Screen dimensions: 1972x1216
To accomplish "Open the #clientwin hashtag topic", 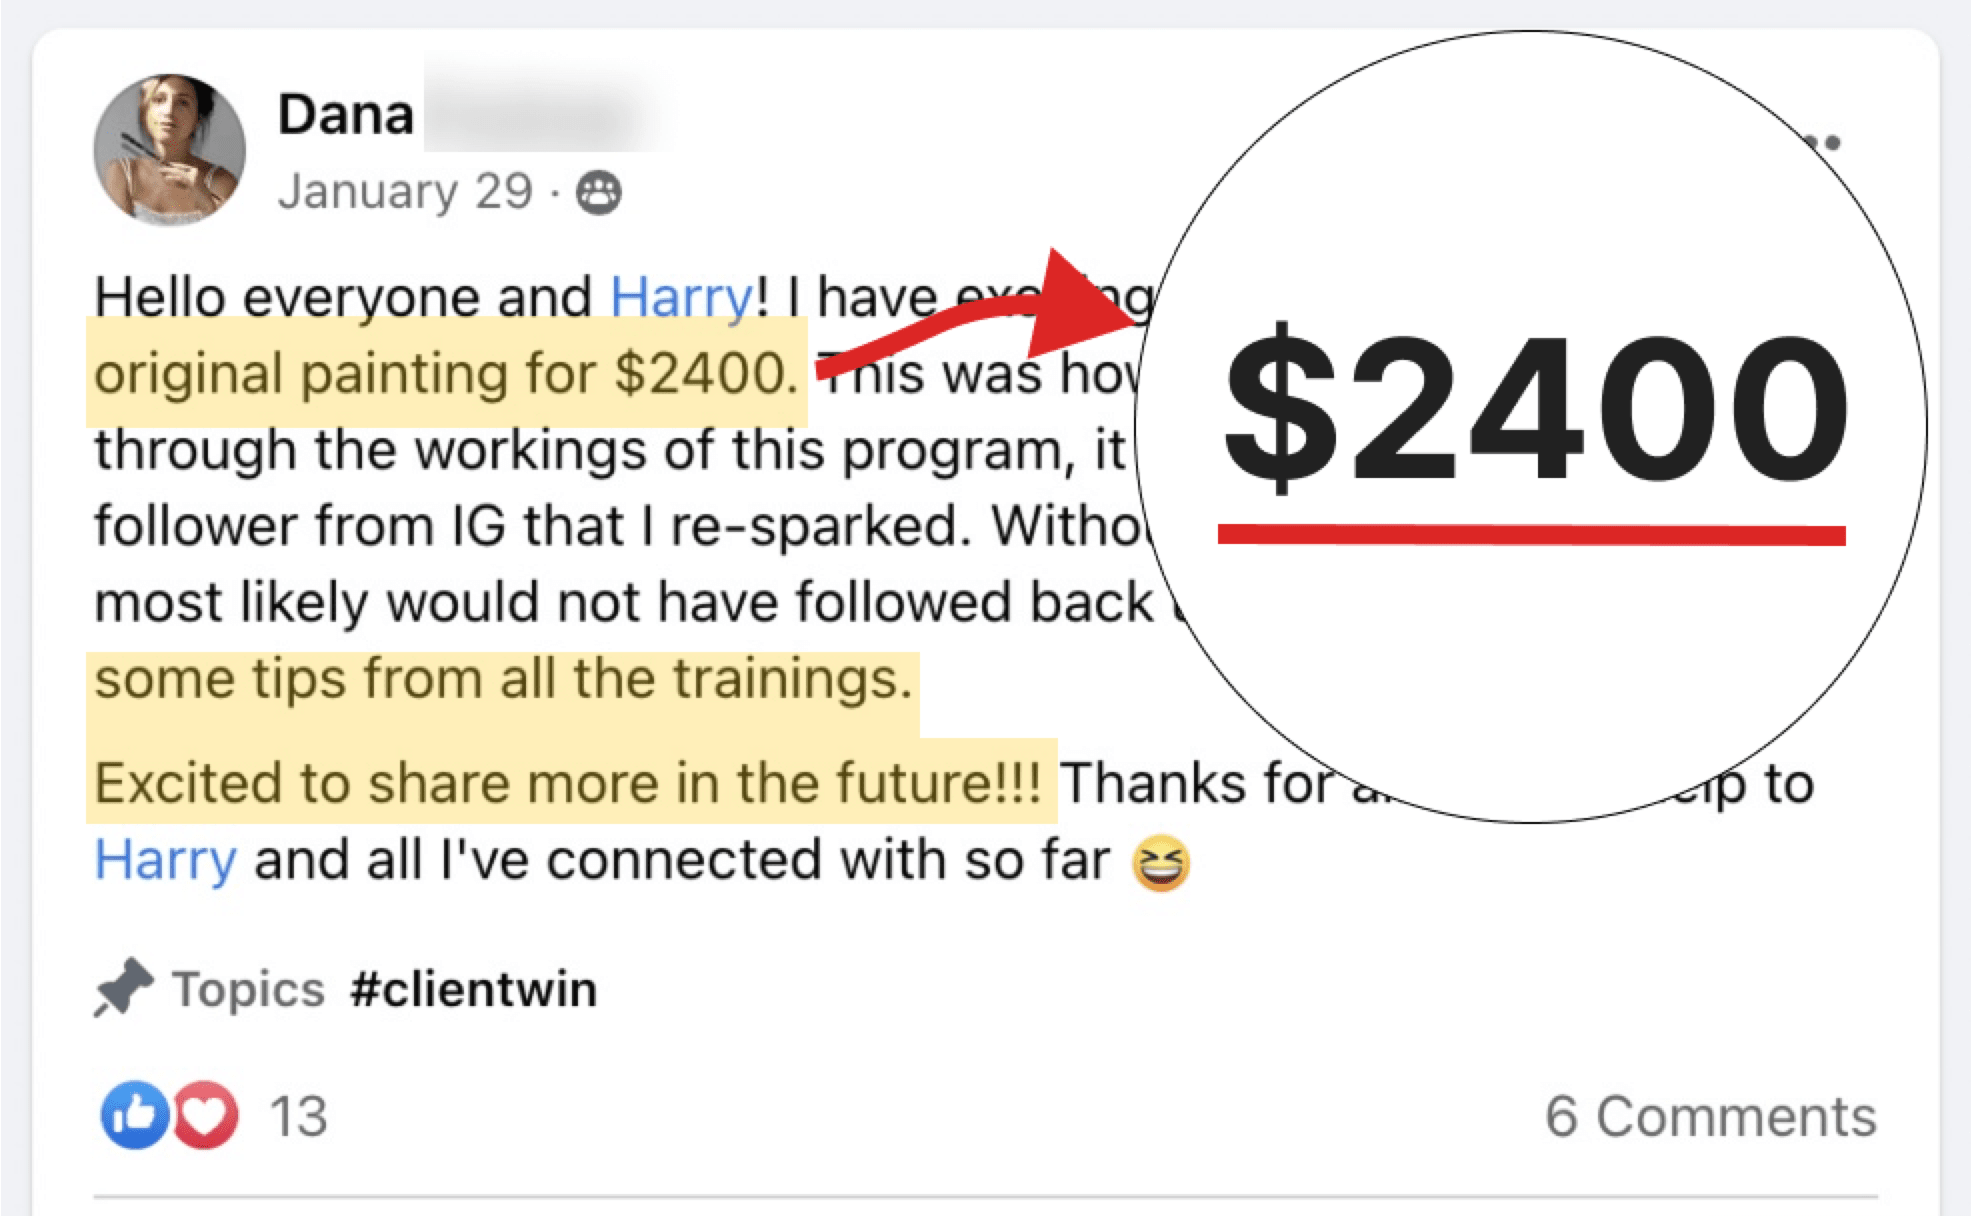I will [474, 989].
